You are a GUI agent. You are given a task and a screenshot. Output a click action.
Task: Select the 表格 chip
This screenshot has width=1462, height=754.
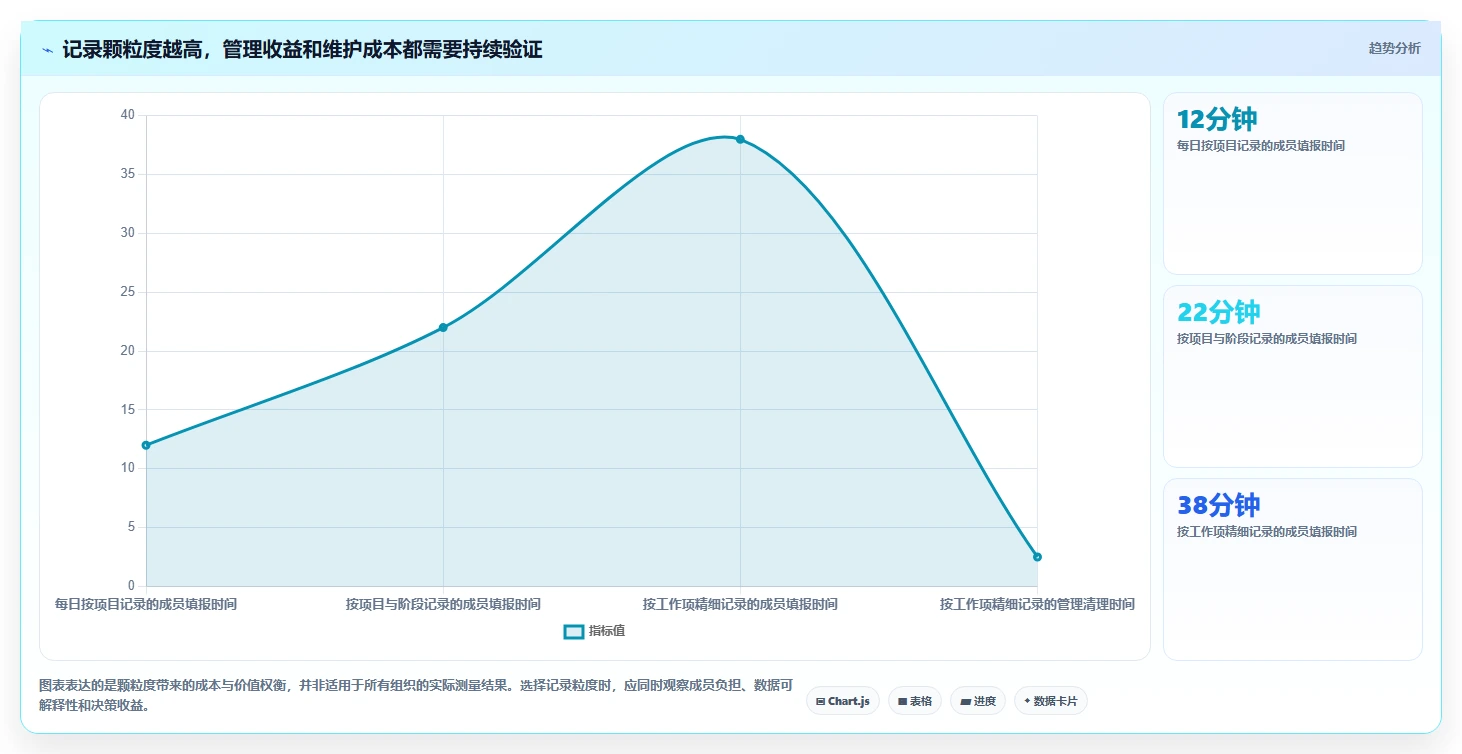point(915,701)
